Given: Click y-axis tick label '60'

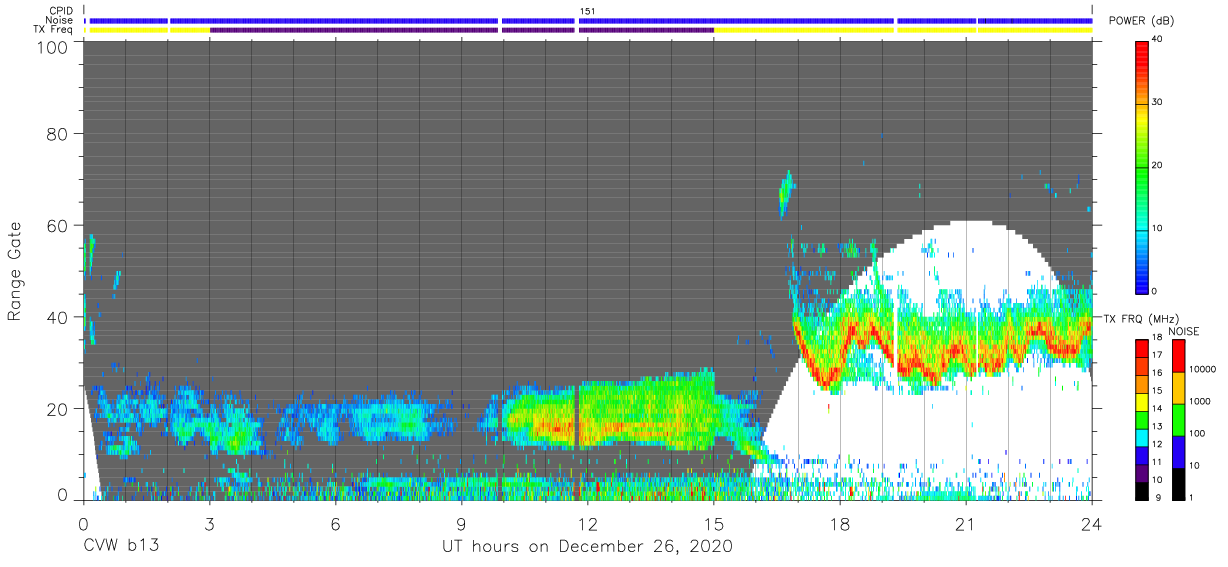Looking at the screenshot, I should click(57, 225).
